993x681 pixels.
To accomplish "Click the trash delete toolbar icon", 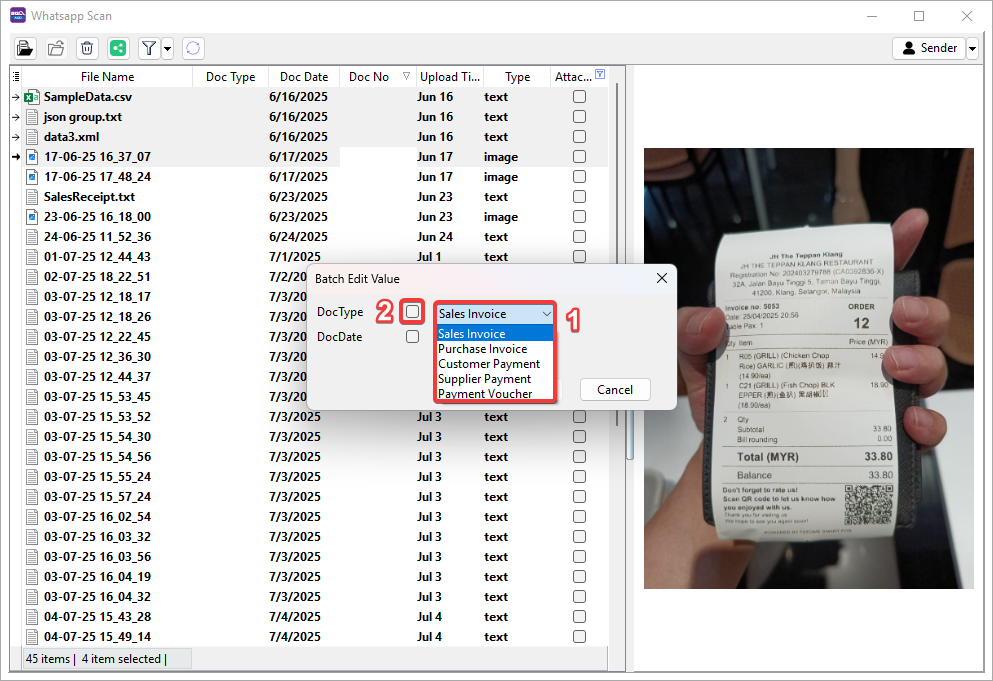I will 87,48.
